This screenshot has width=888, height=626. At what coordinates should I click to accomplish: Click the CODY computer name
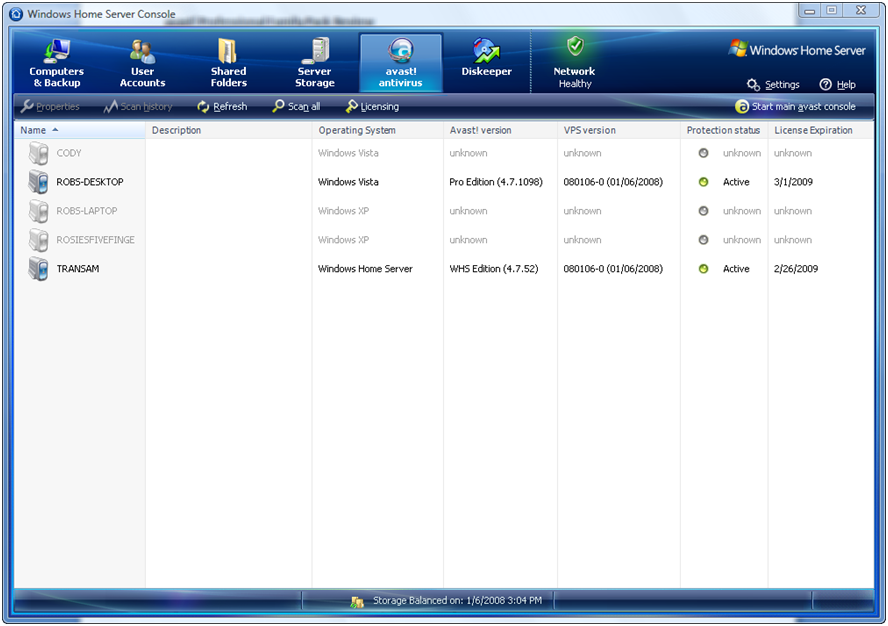(x=69, y=153)
